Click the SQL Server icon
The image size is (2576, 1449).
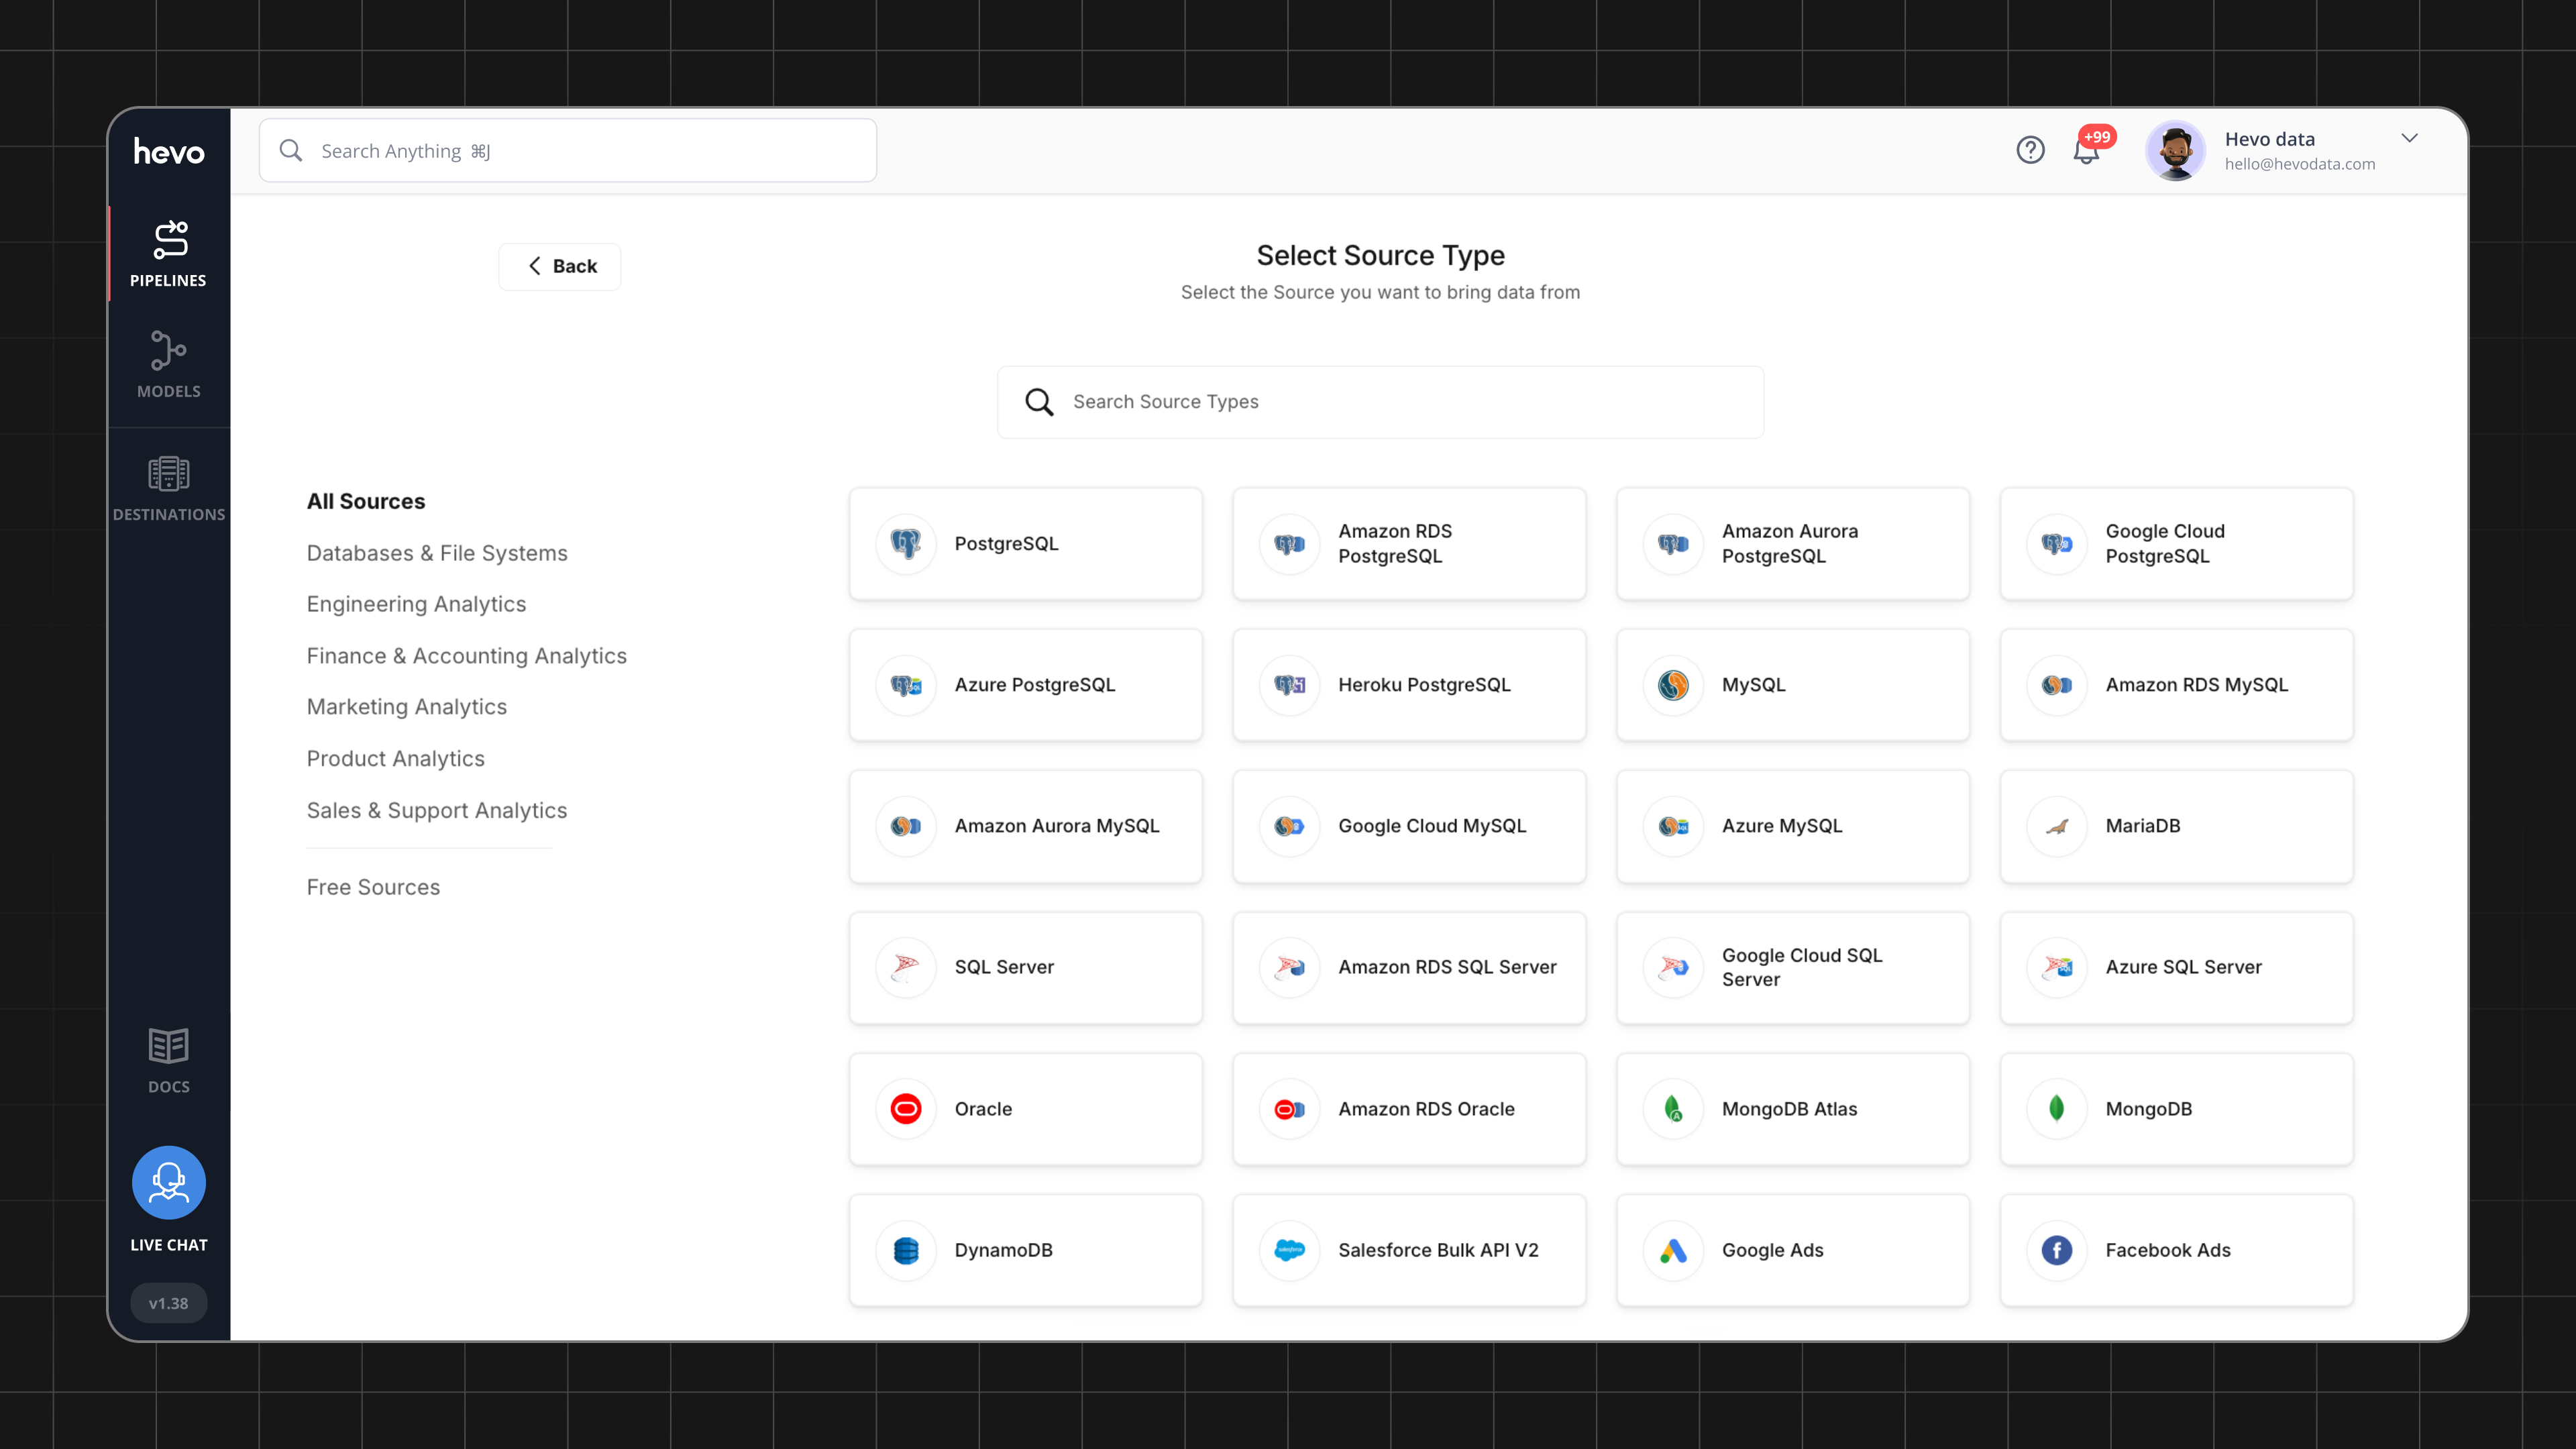[906, 967]
